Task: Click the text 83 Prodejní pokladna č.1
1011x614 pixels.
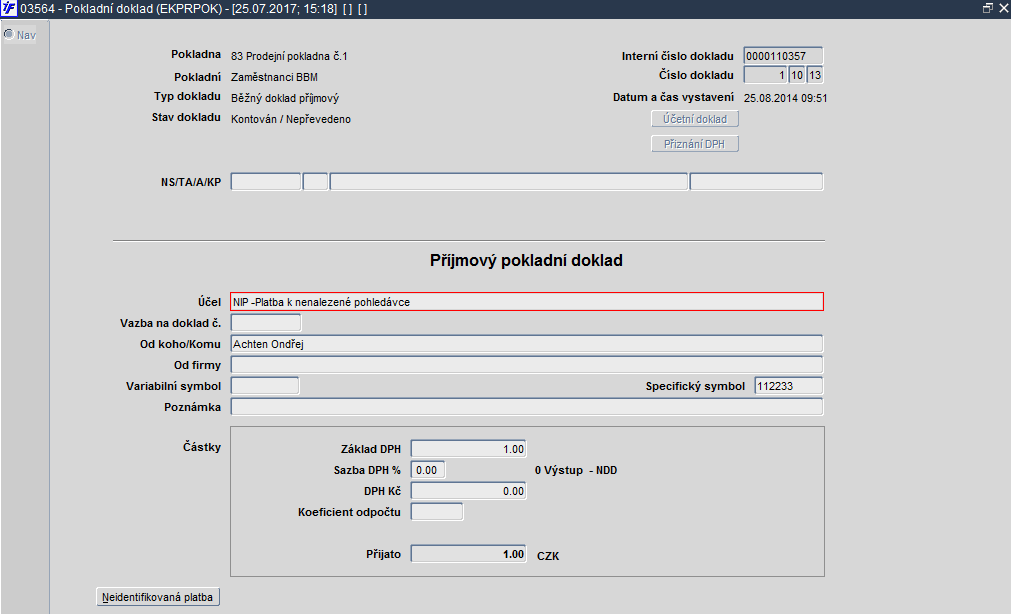Action: pyautogui.click(x=289, y=56)
